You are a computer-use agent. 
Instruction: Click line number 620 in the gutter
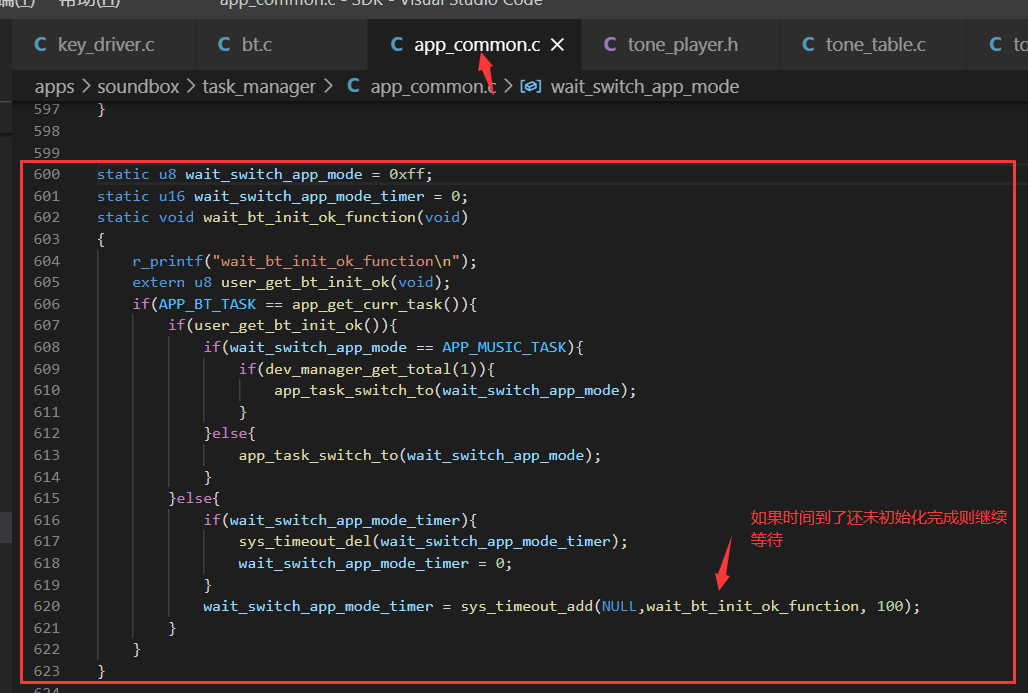[47, 606]
